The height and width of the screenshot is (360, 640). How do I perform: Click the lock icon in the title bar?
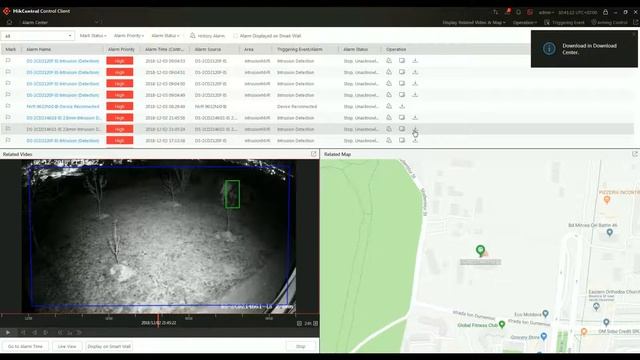[605, 12]
